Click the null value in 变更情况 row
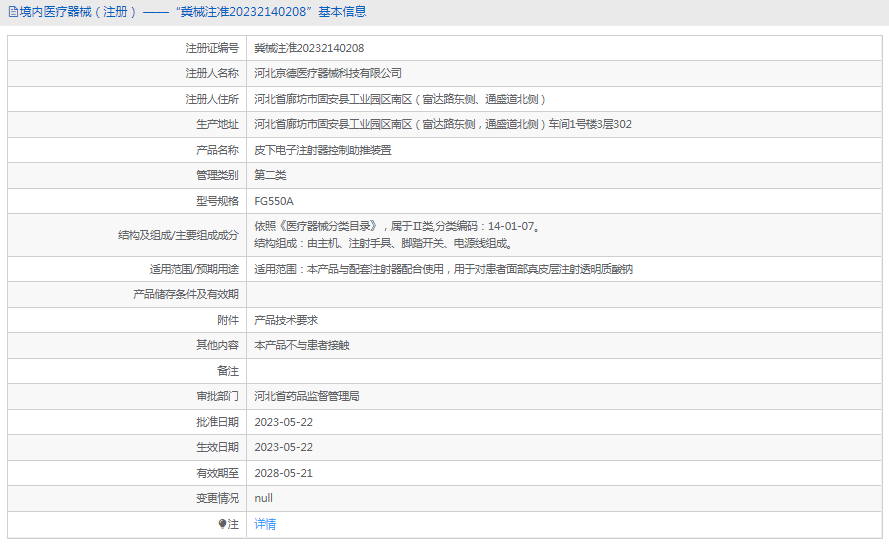Viewport: 889px width, 546px height. point(264,498)
